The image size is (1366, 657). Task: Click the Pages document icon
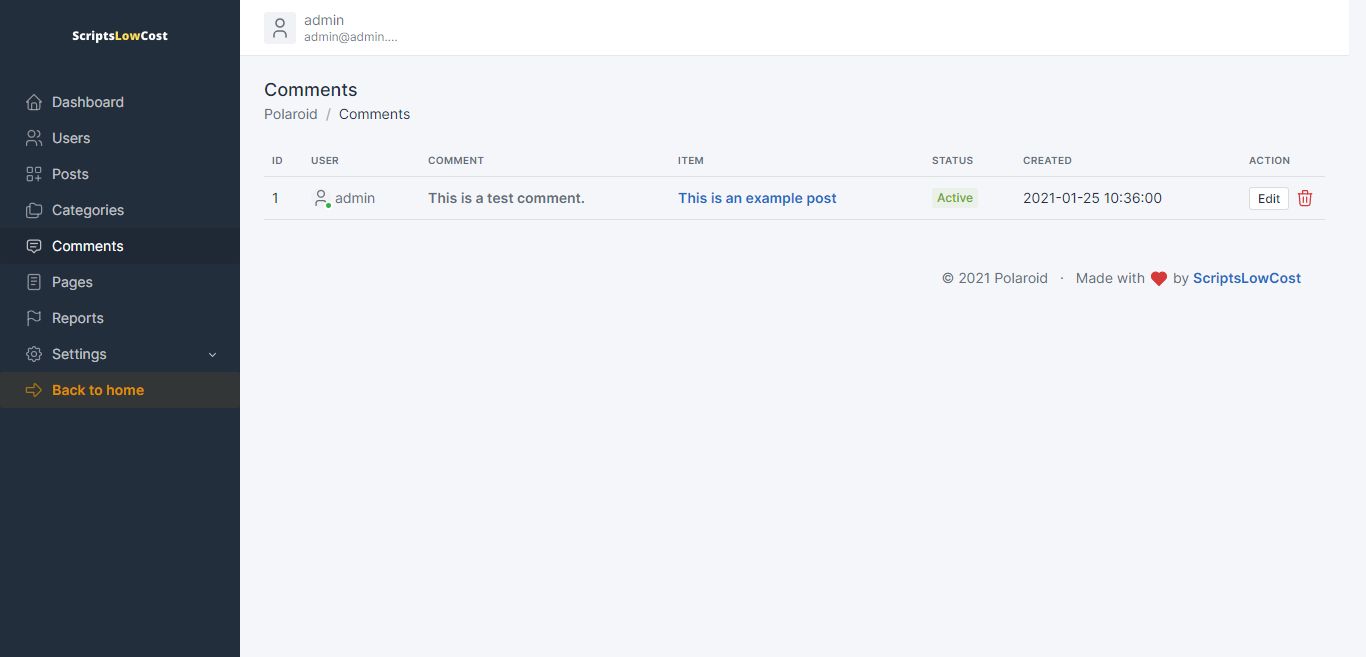(x=34, y=282)
